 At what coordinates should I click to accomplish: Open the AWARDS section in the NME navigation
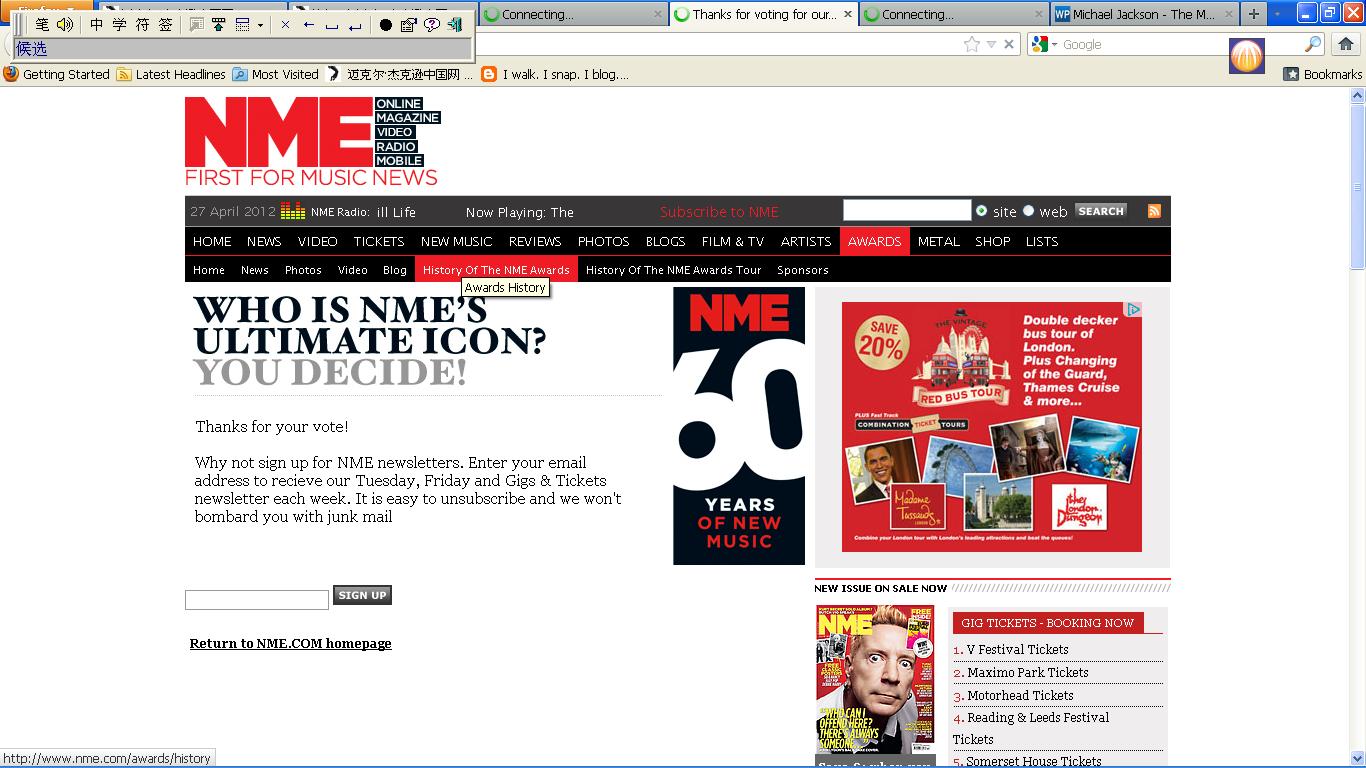point(874,241)
